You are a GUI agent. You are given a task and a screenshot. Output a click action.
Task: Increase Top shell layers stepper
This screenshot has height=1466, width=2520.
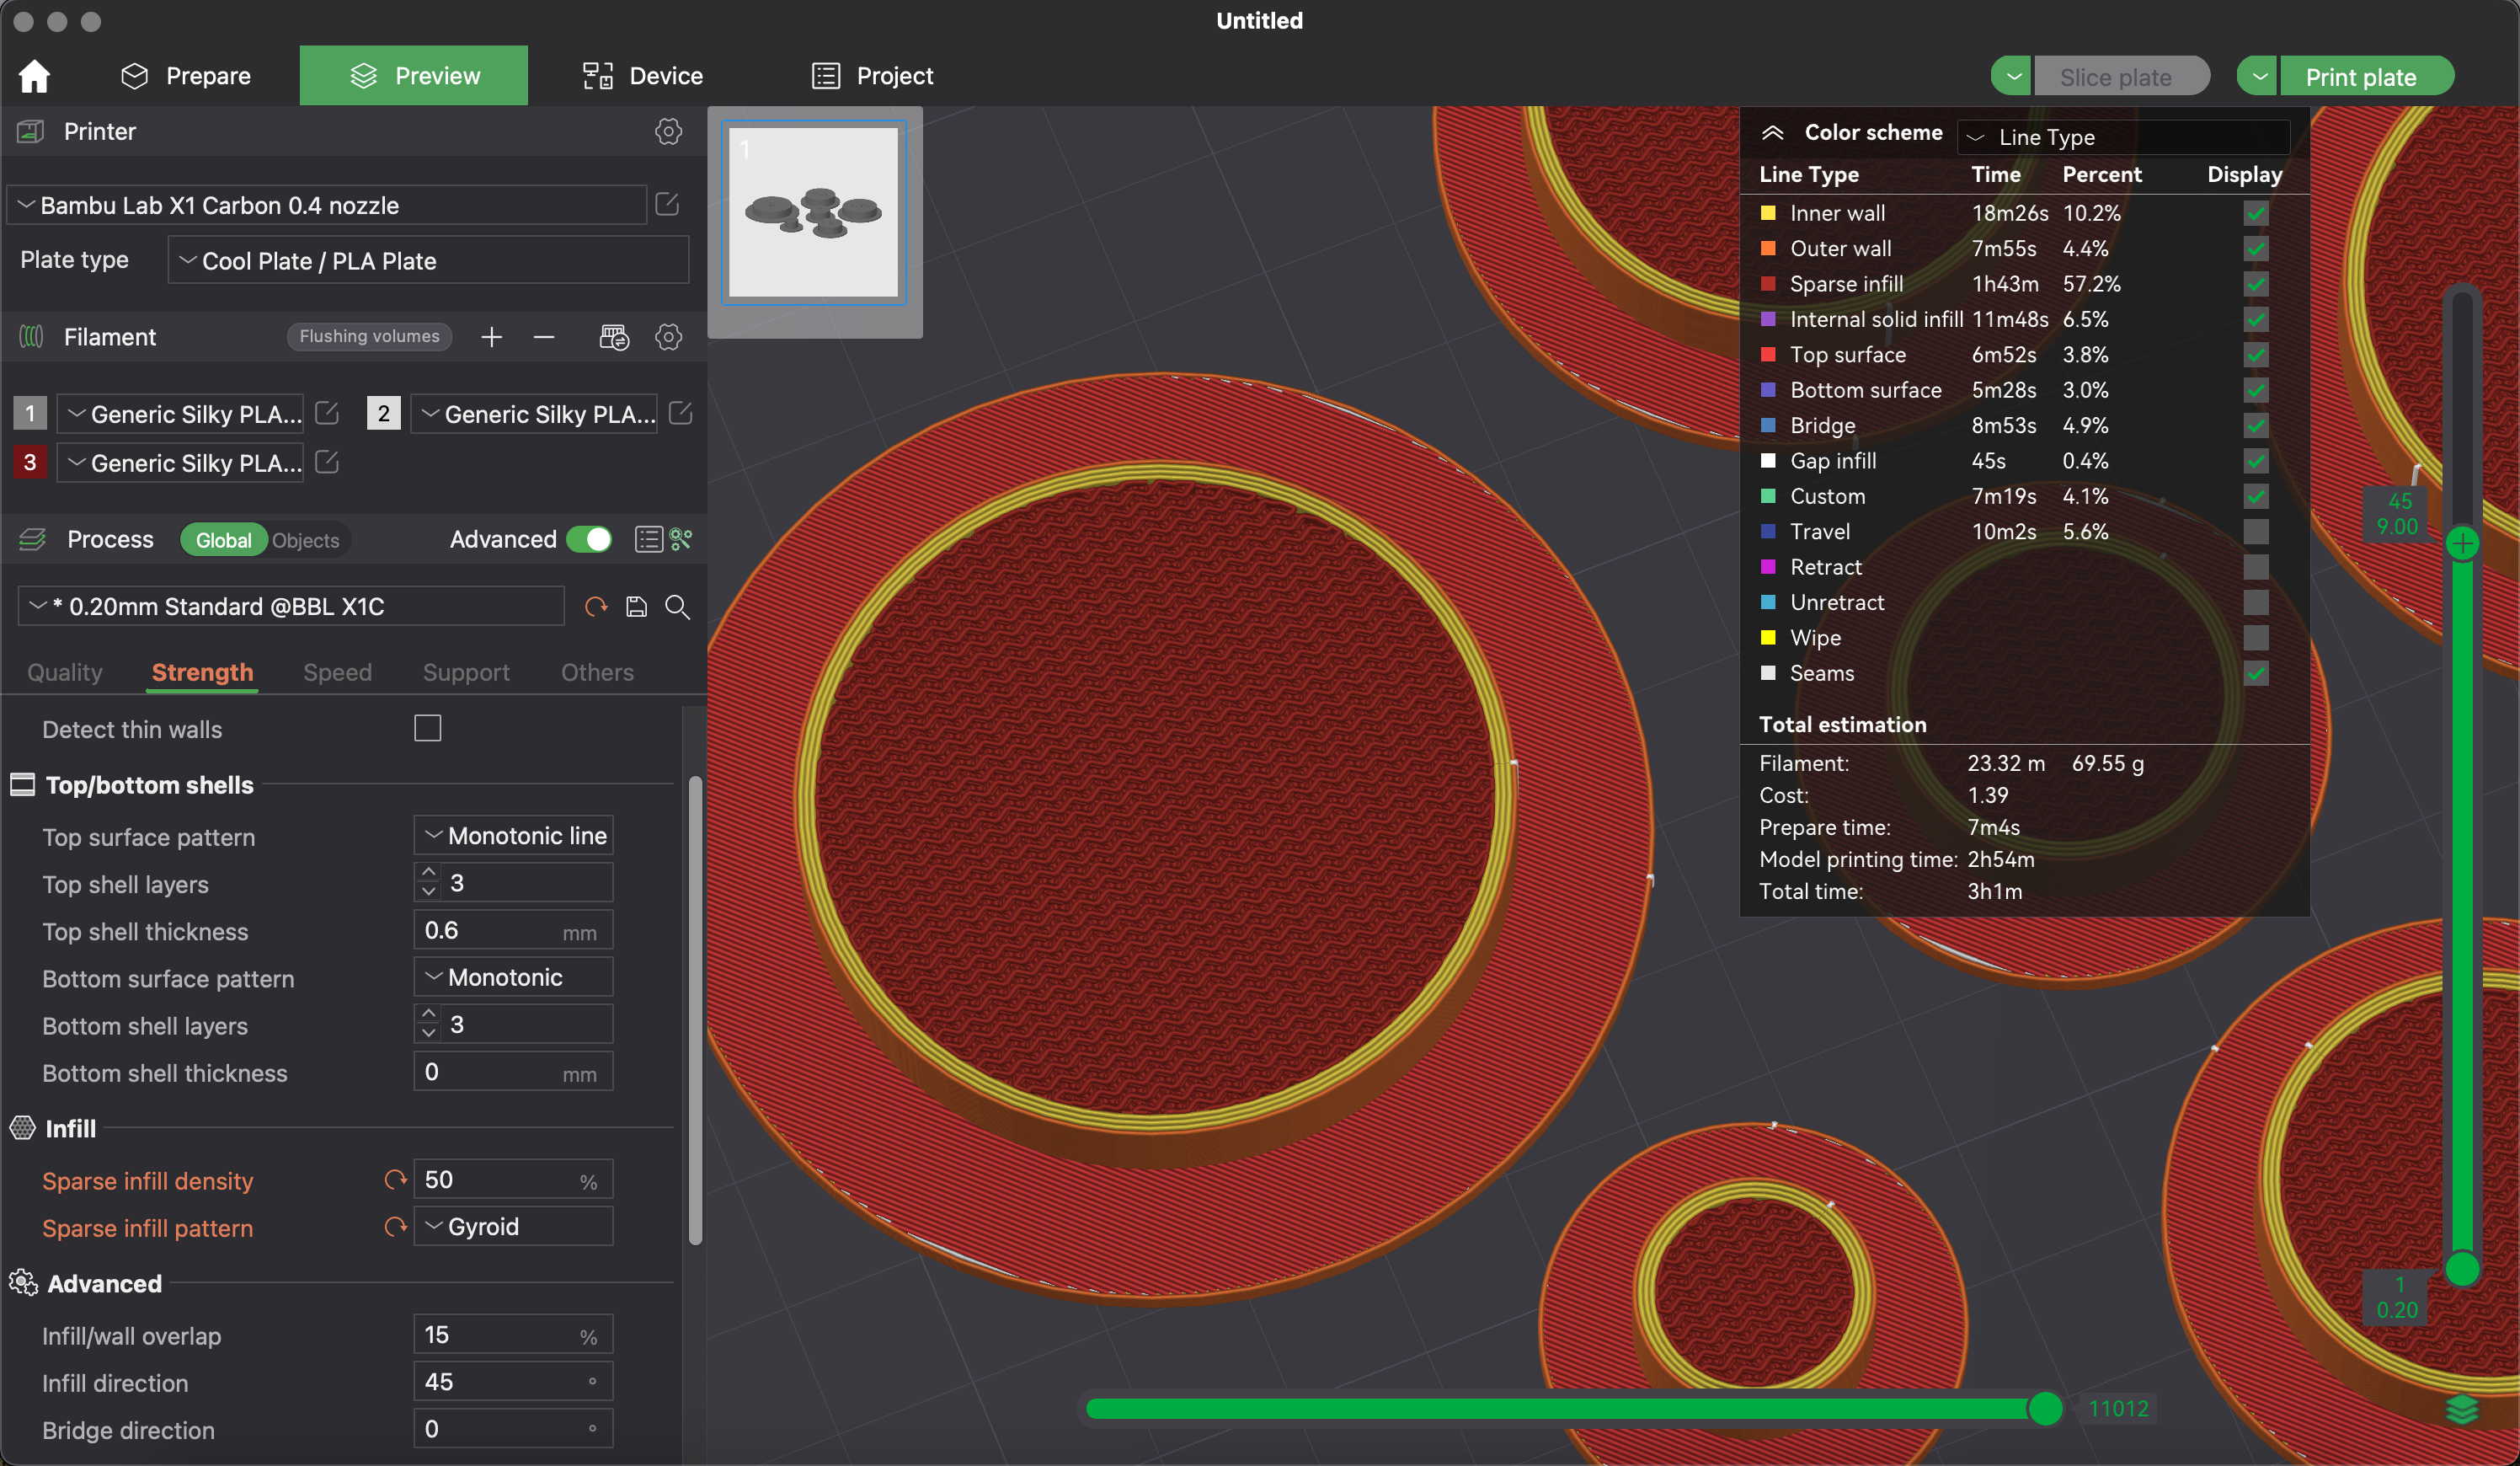pos(429,873)
